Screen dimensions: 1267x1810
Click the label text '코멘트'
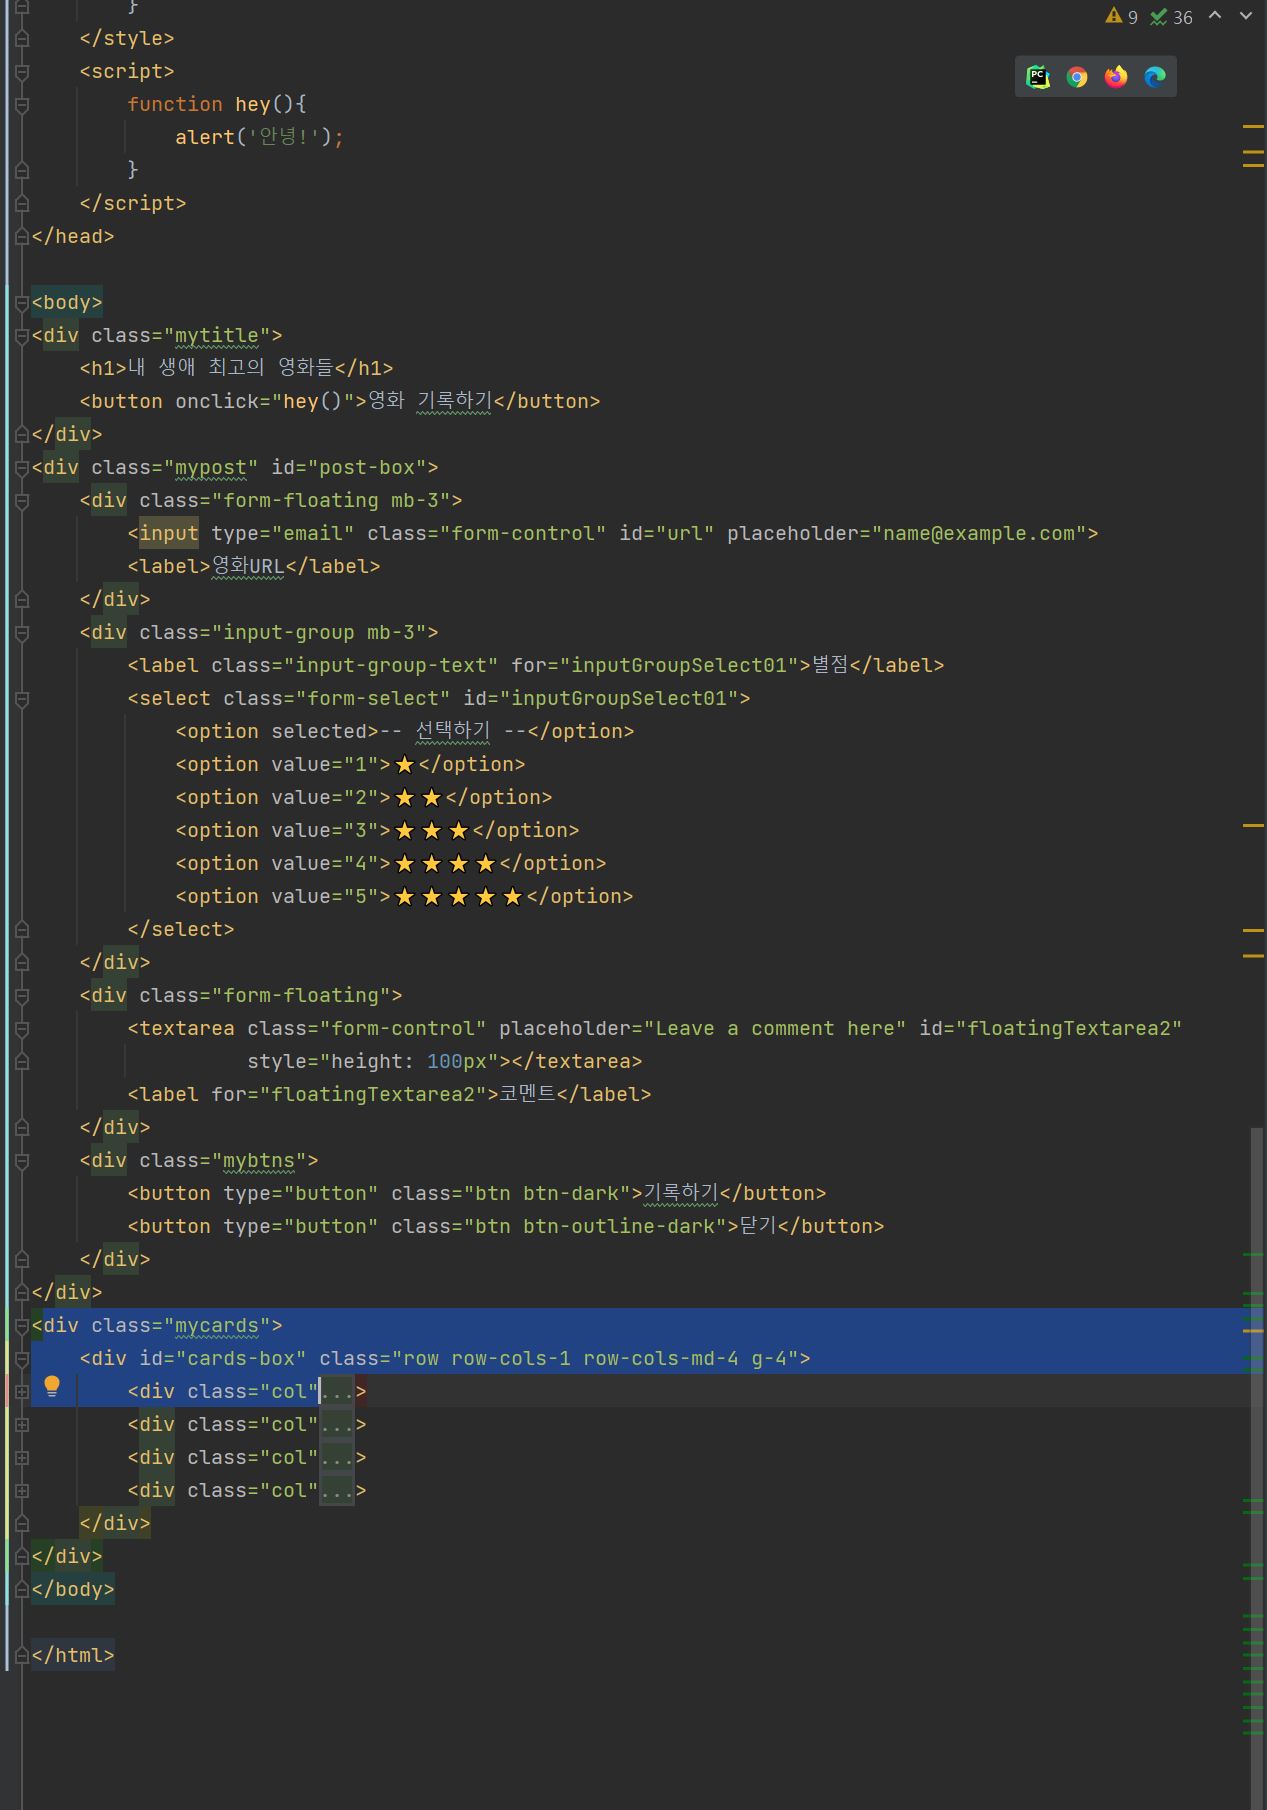527,1094
